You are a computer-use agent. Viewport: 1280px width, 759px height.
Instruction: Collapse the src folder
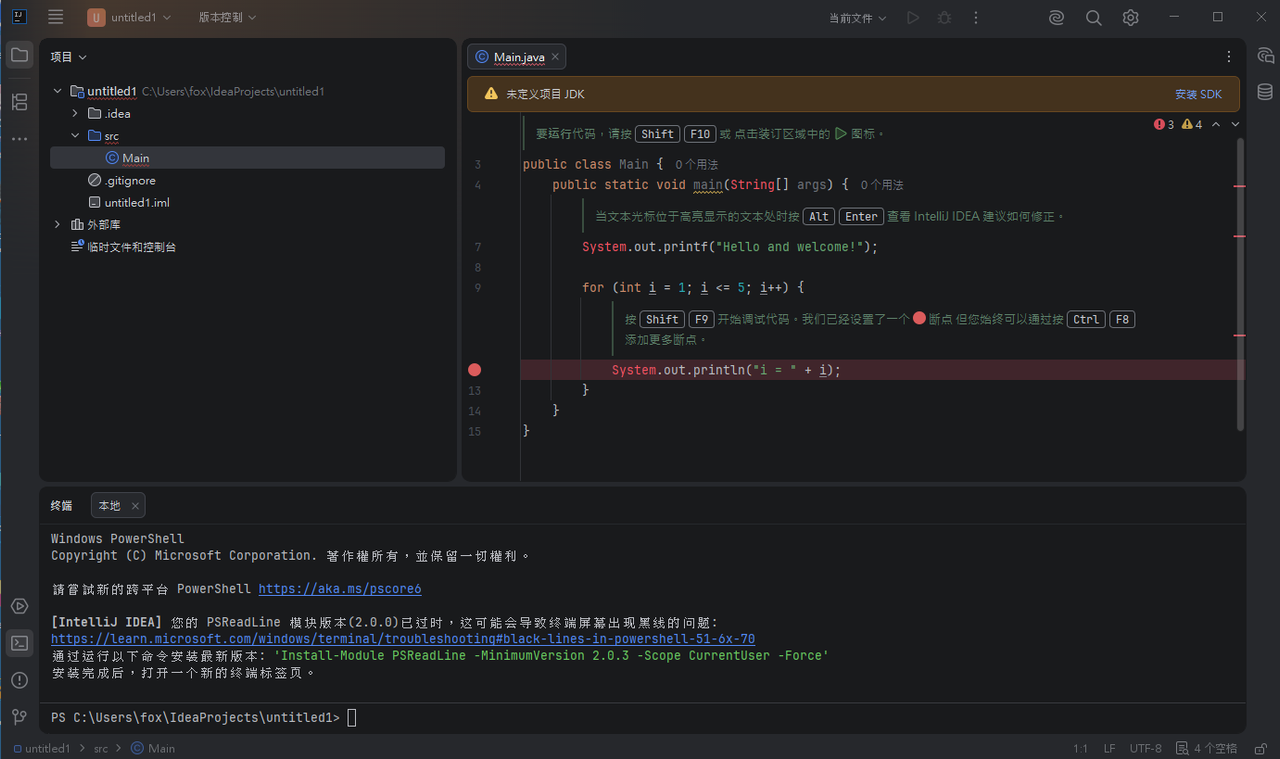click(x=76, y=136)
